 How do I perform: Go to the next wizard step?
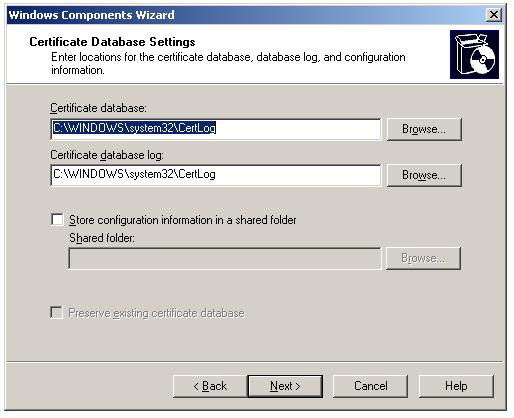(285, 386)
